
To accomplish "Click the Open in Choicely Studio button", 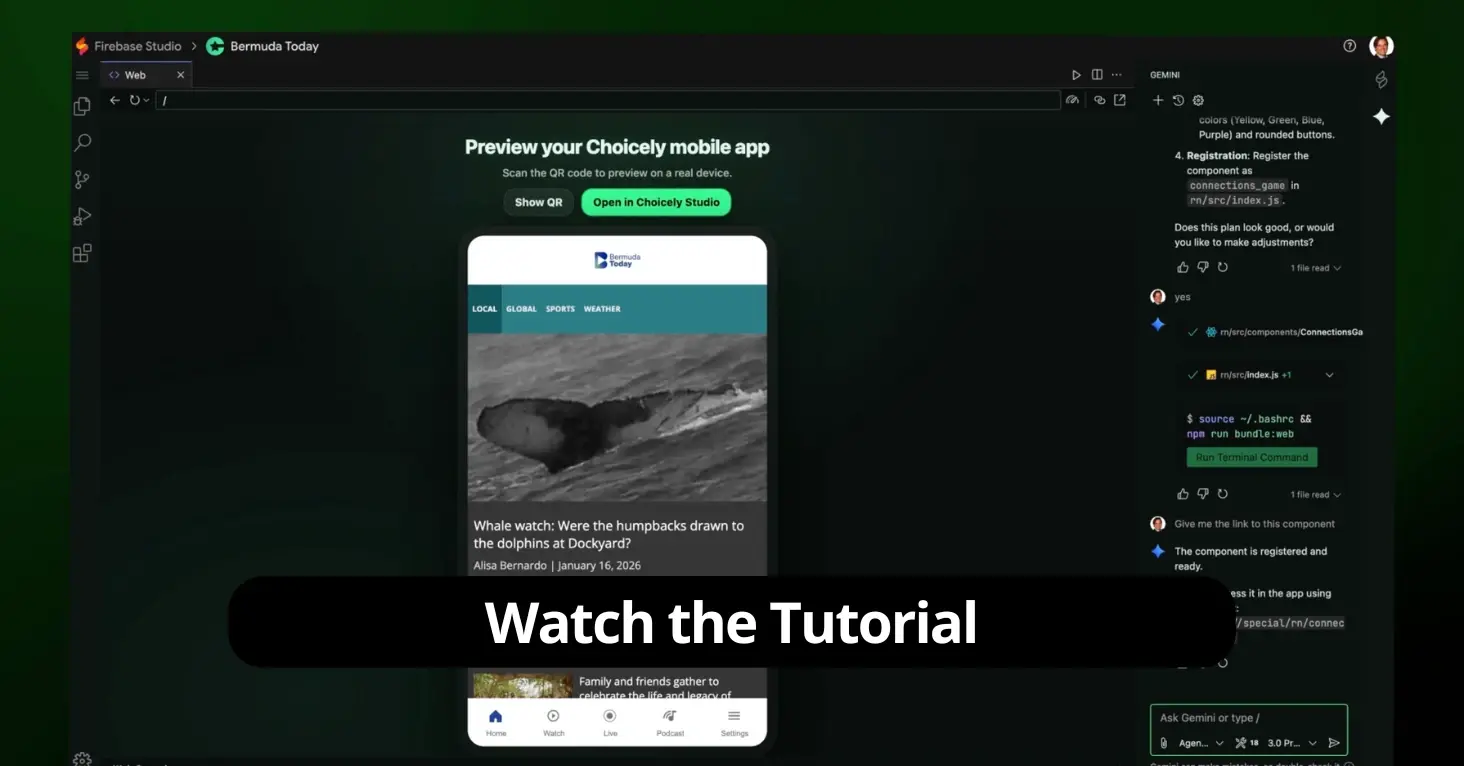I will pyautogui.click(x=655, y=202).
